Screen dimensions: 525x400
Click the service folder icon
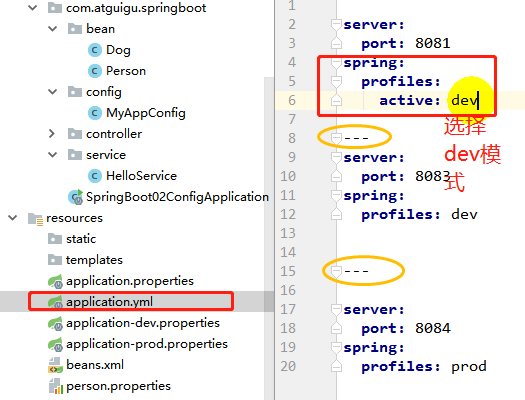click(75, 155)
